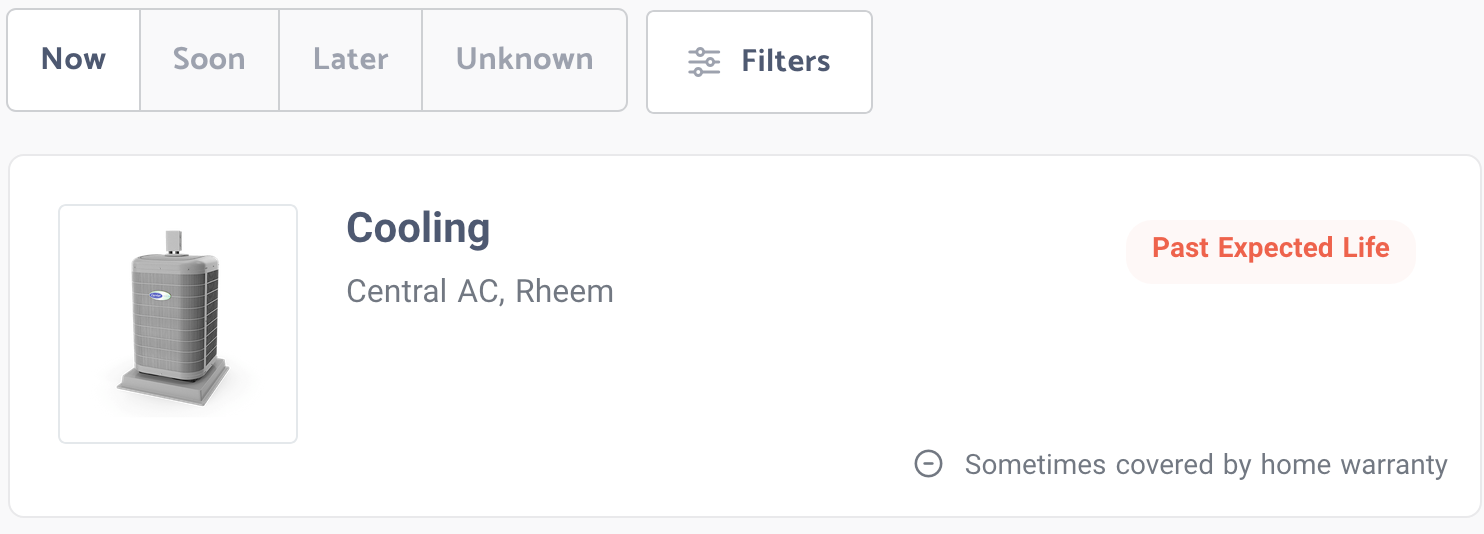This screenshot has height=534, width=1484.
Task: Click the Rheem brand name
Action: [x=564, y=292]
